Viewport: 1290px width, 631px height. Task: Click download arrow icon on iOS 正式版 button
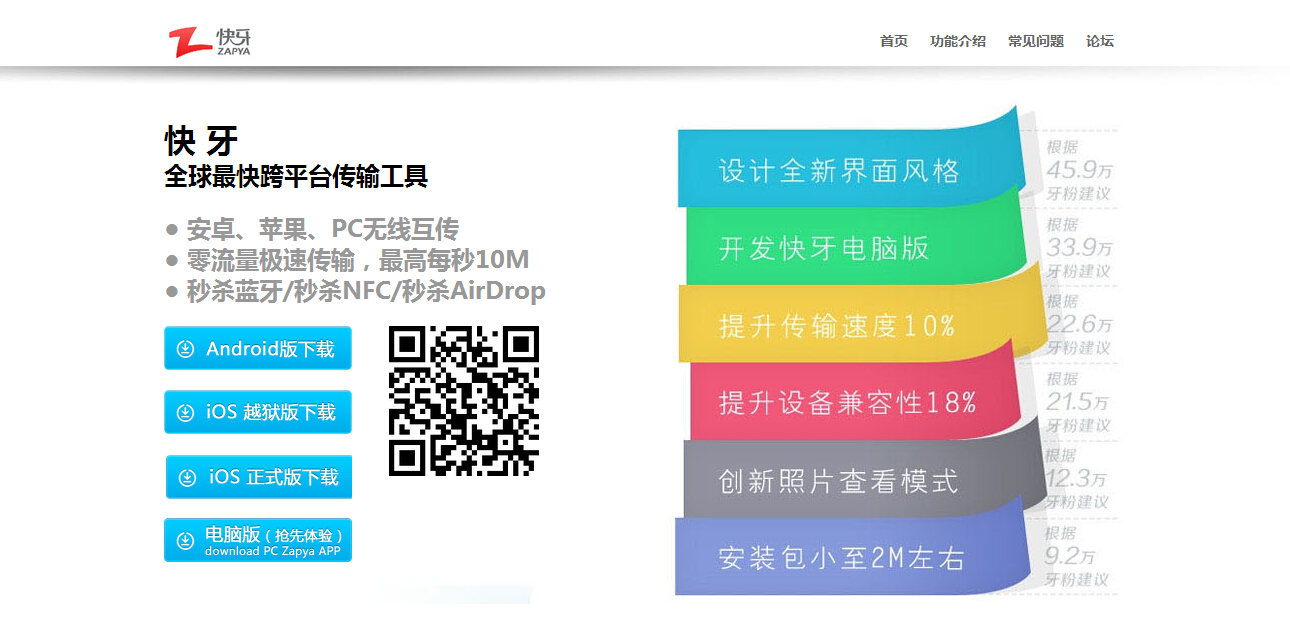pos(187,478)
